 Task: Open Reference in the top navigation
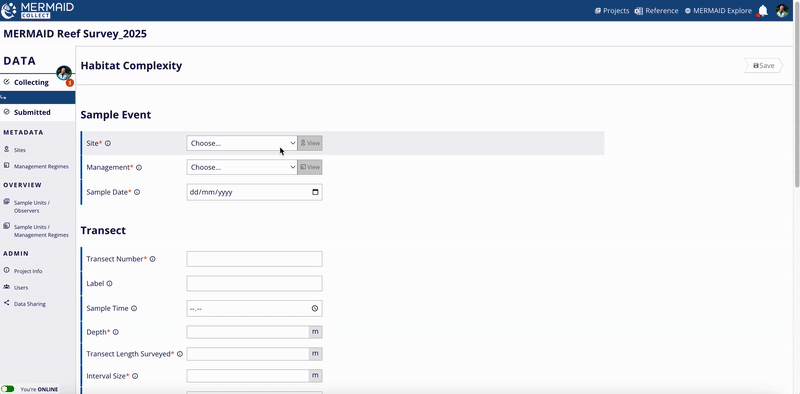(657, 11)
